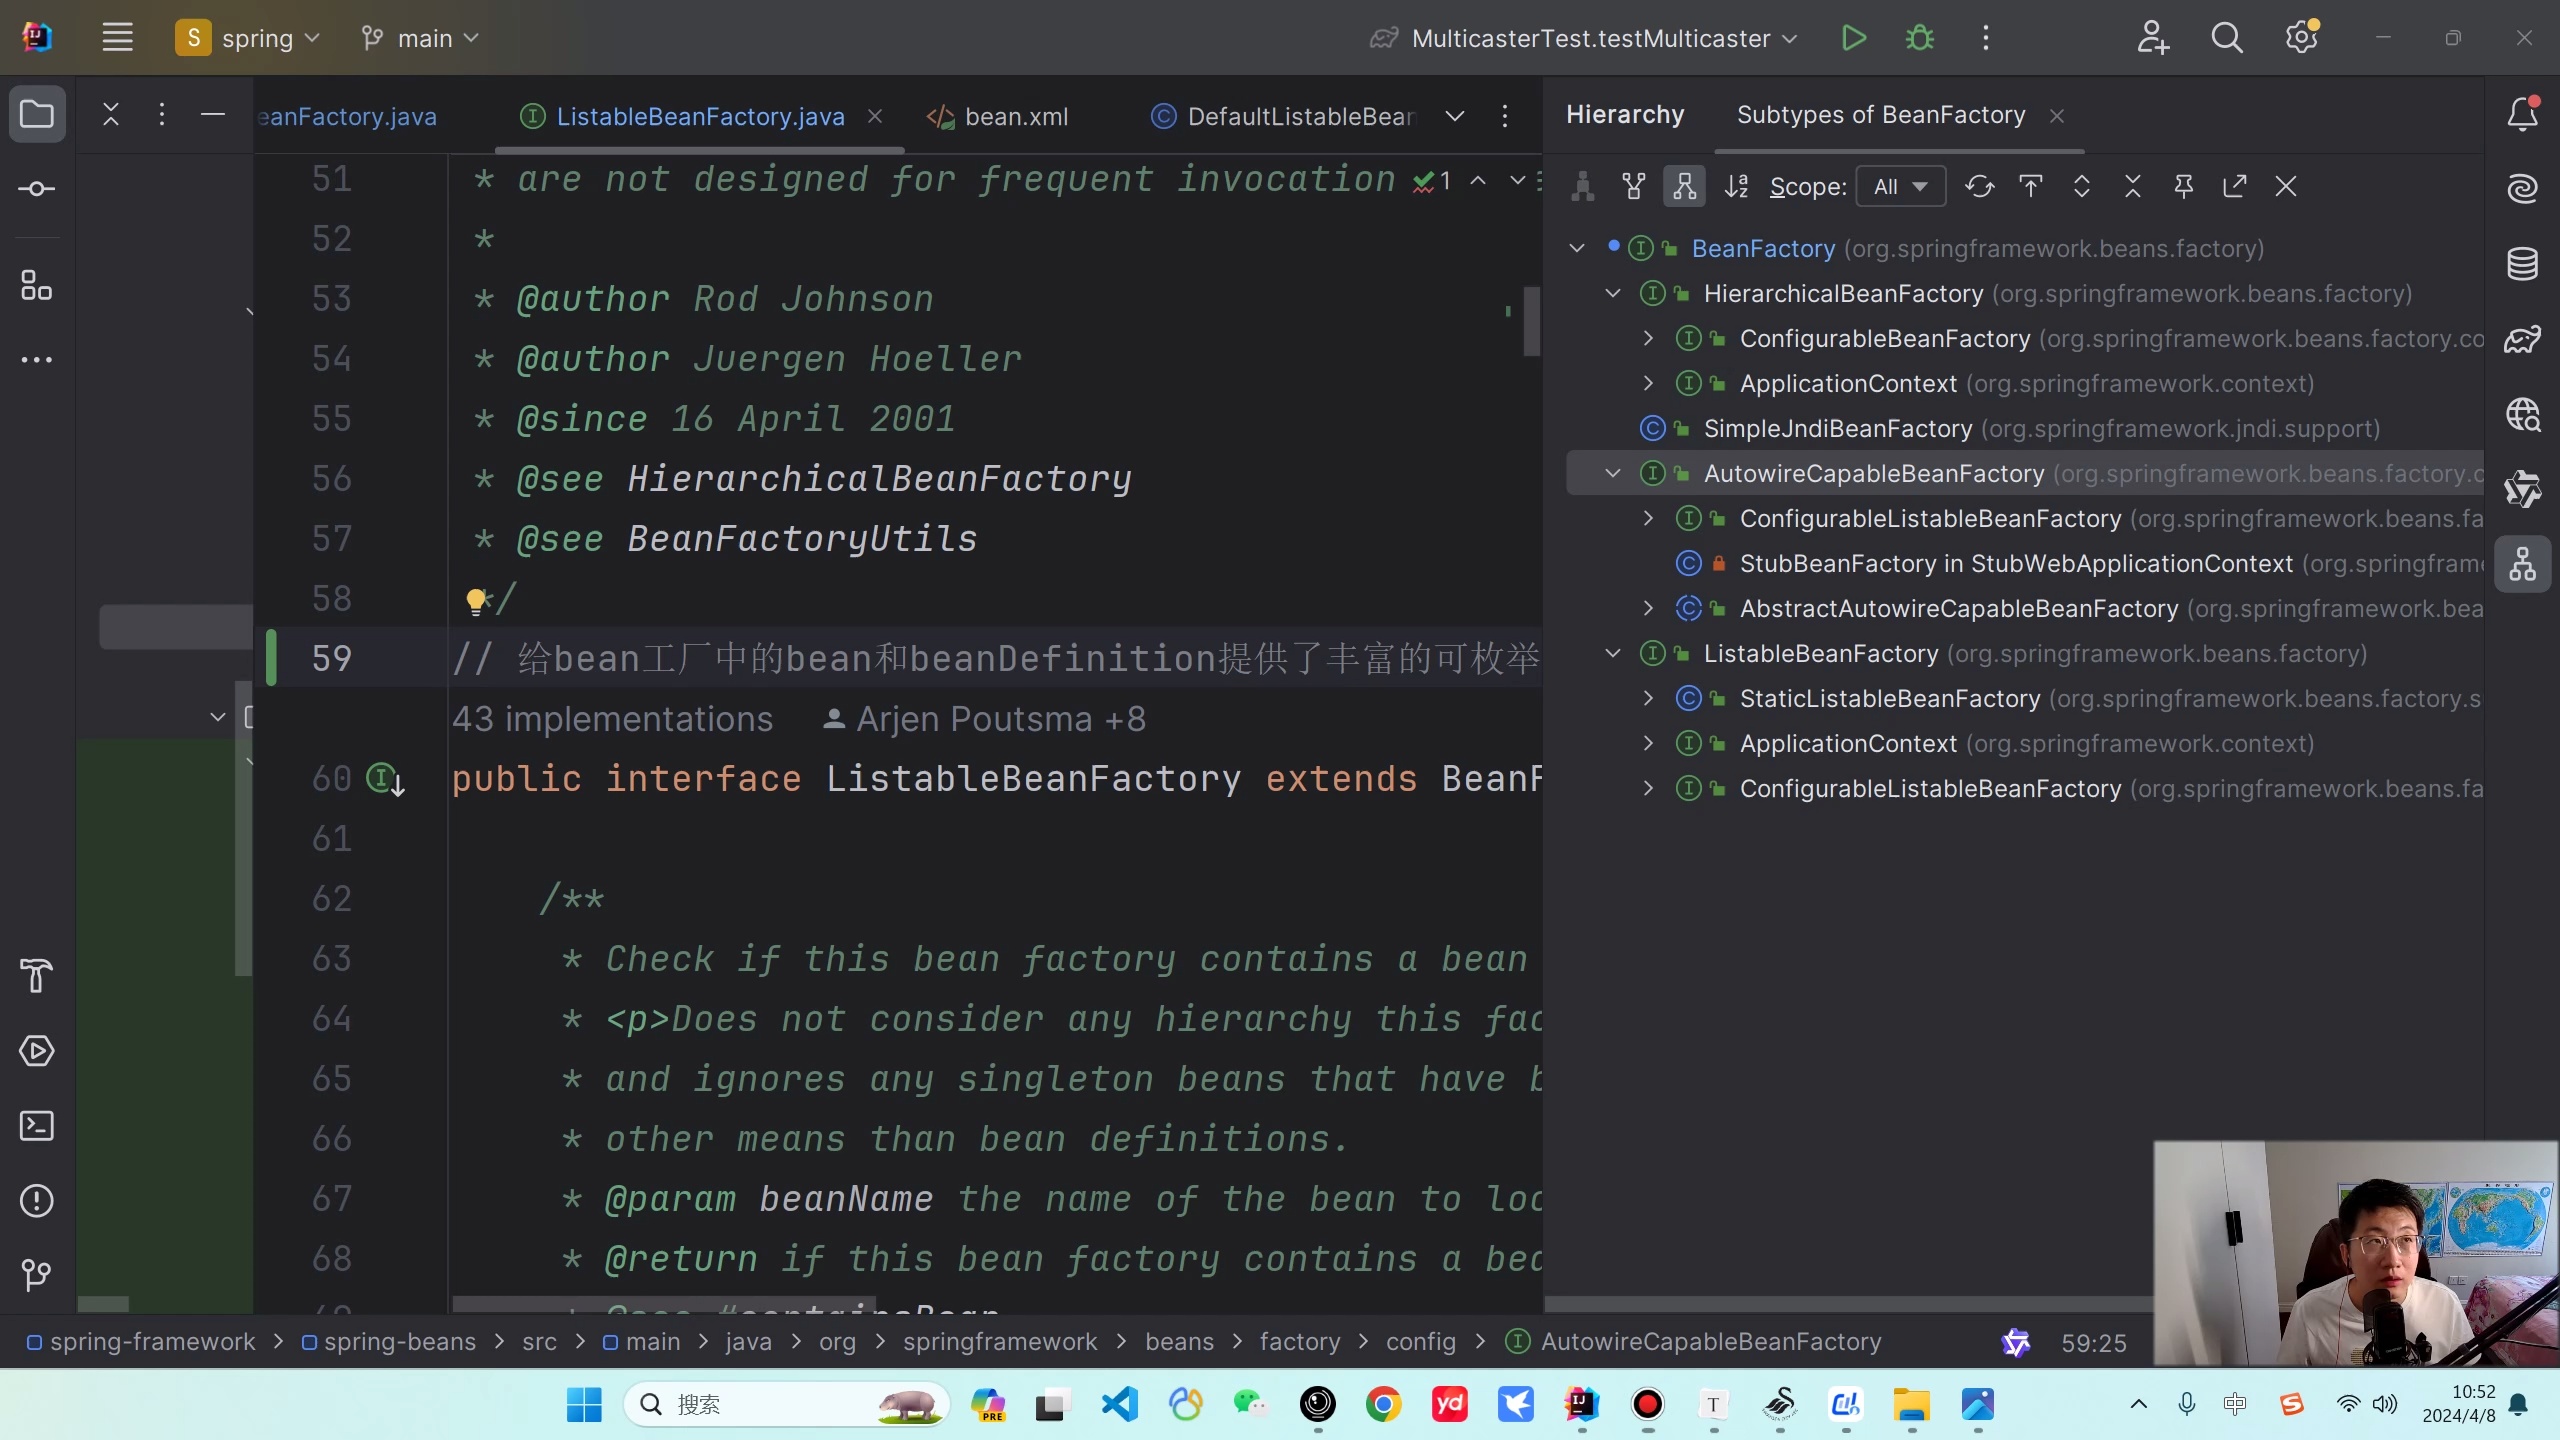2560x1440 pixels.
Task: Refresh the hierarchy tree
Action: [1979, 187]
